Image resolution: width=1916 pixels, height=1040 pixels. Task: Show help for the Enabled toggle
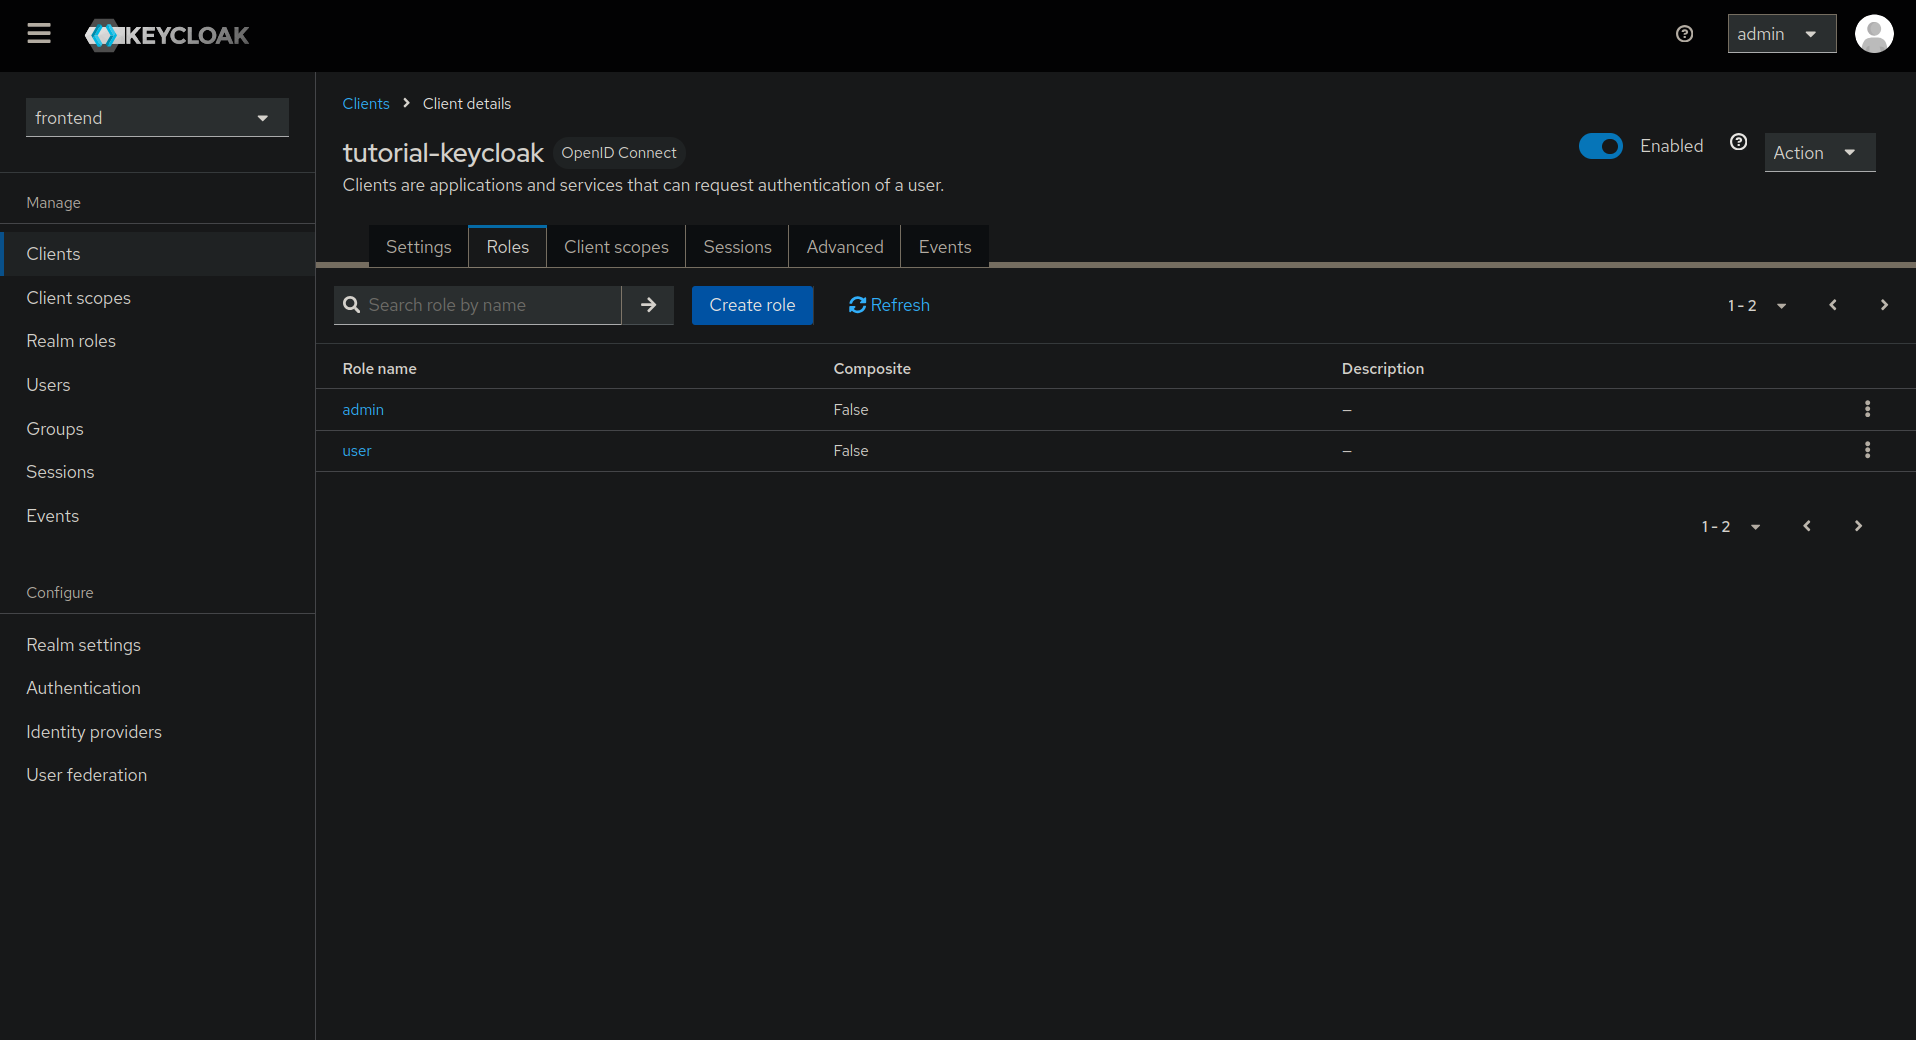click(1739, 142)
